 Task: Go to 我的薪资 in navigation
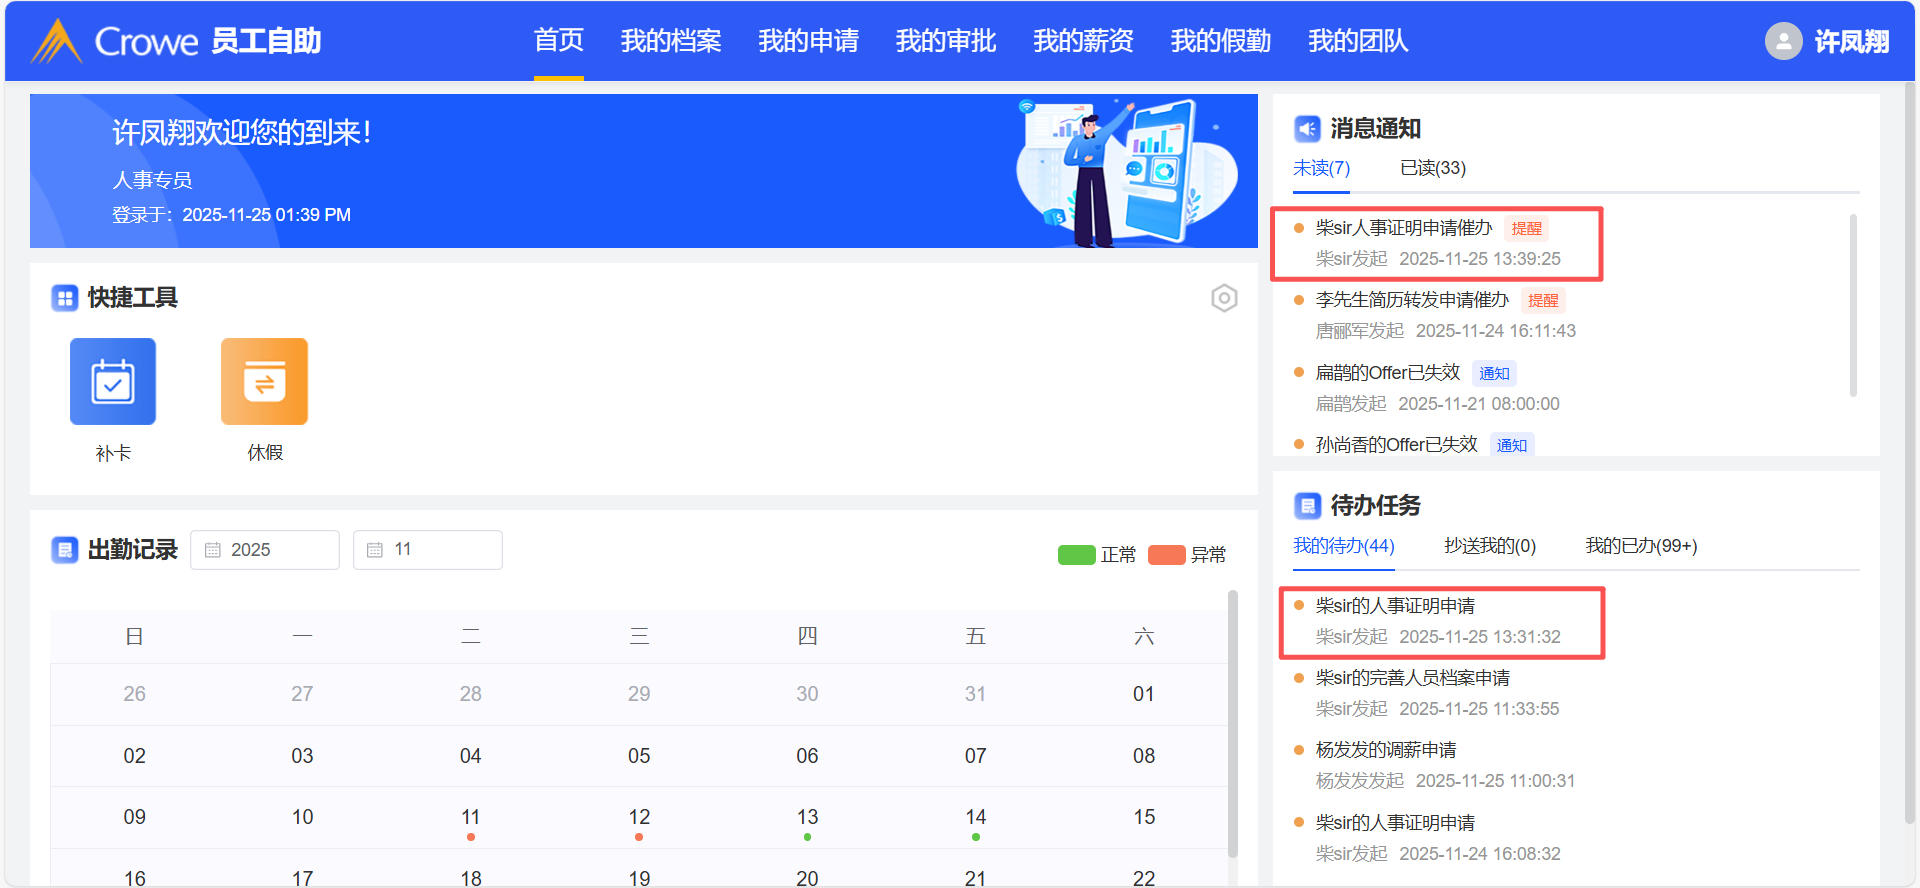[x=1083, y=41]
